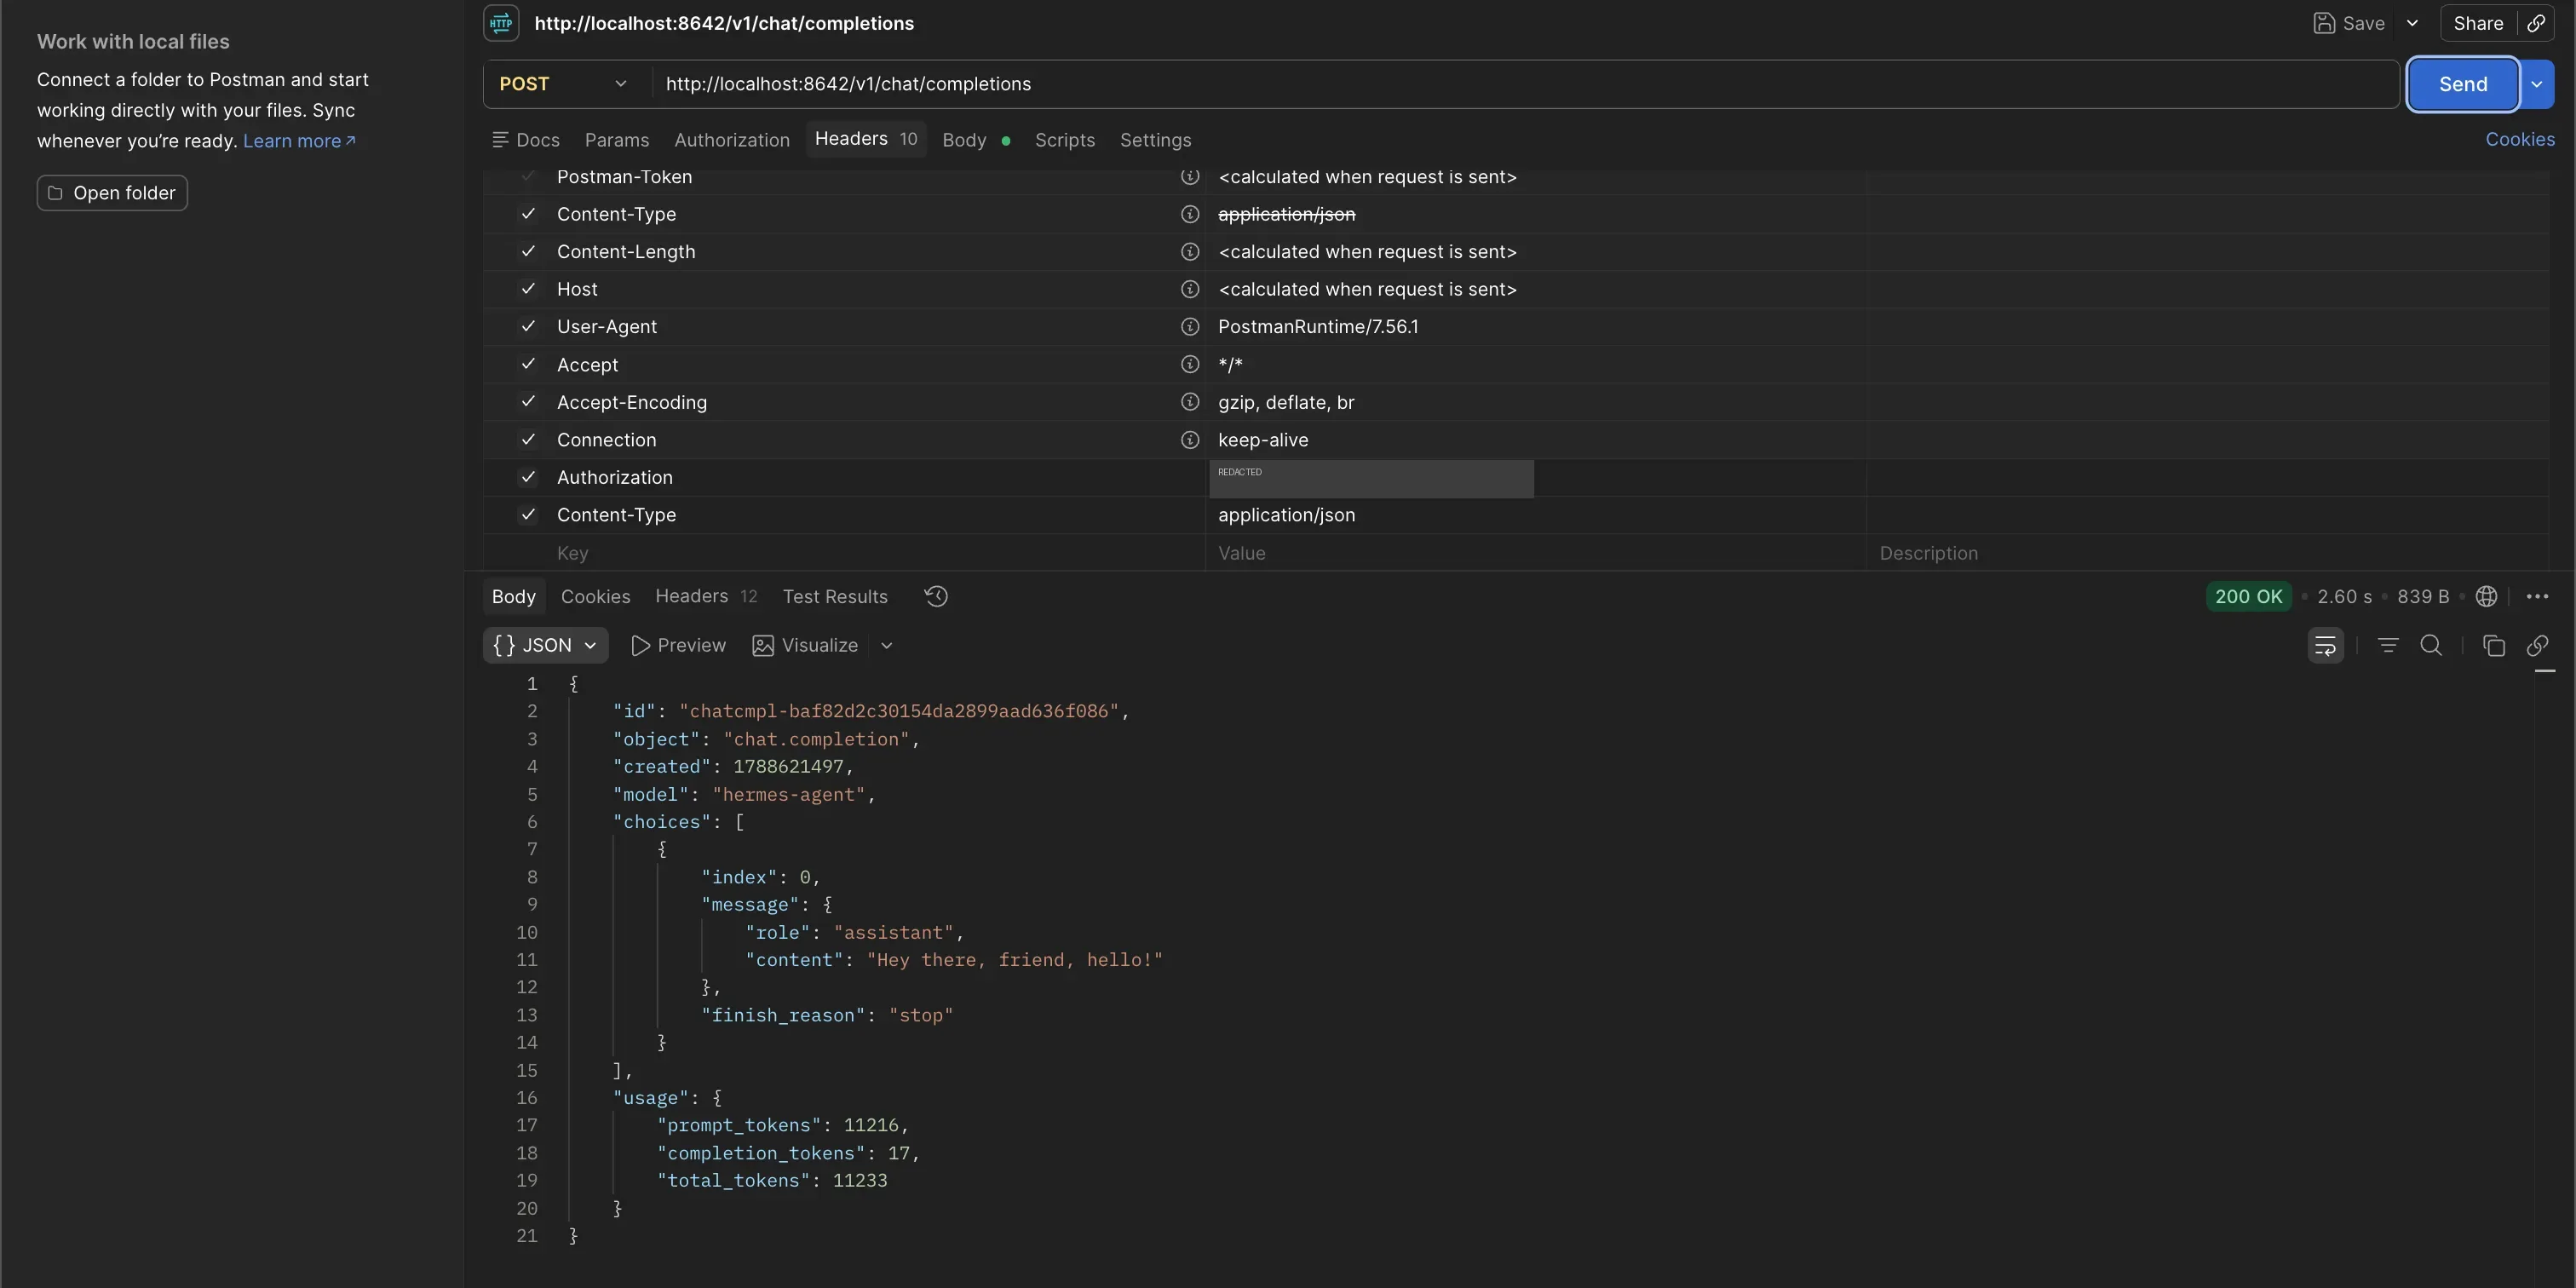Click the redacted Authorization value
Screen dimensions: 2576x1288
(1371, 478)
